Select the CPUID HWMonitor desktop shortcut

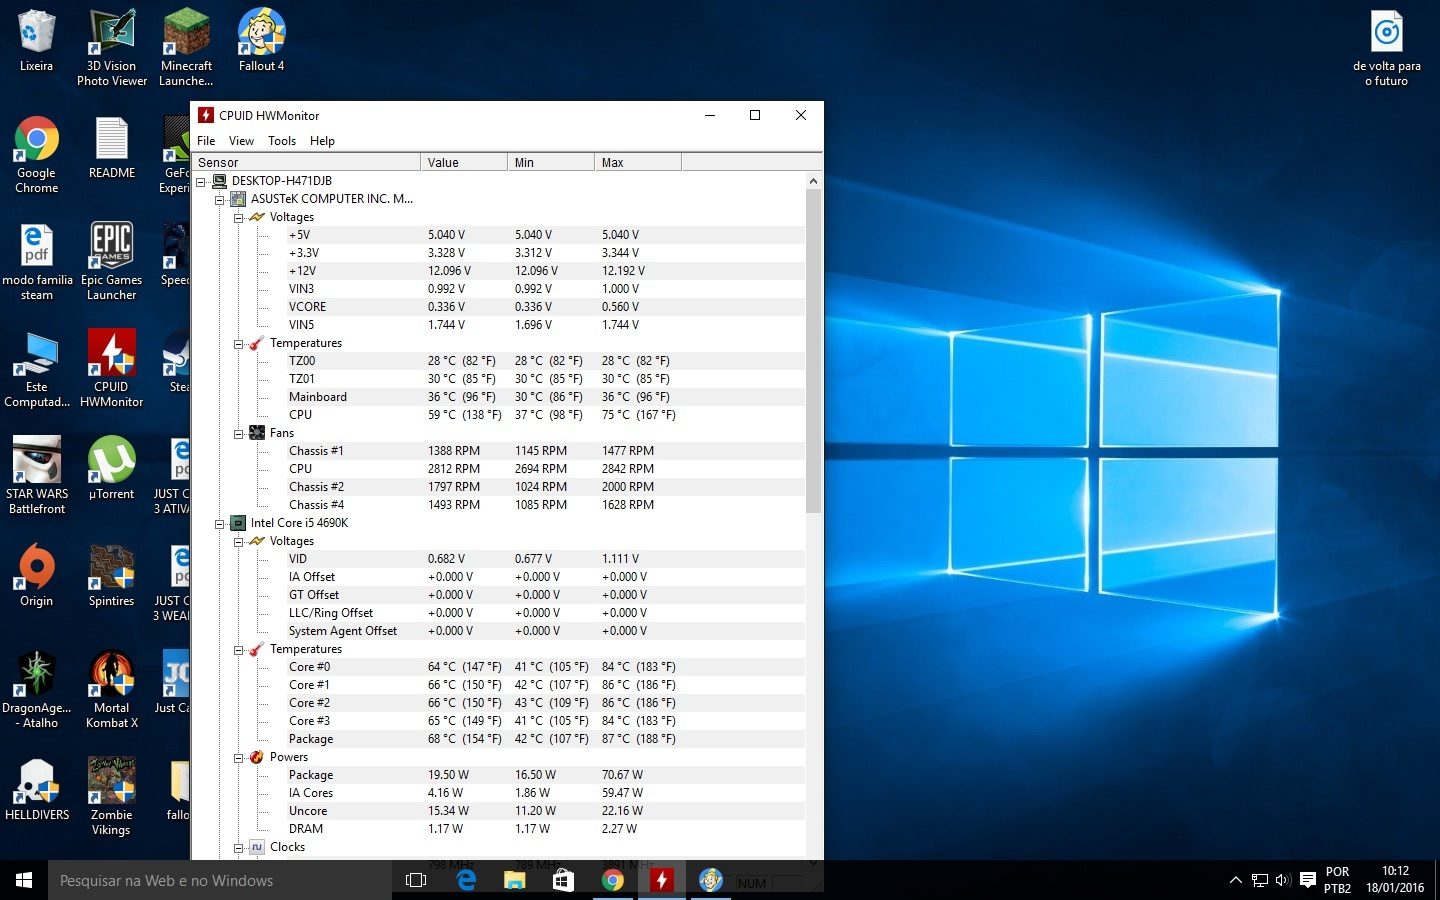coord(111,369)
